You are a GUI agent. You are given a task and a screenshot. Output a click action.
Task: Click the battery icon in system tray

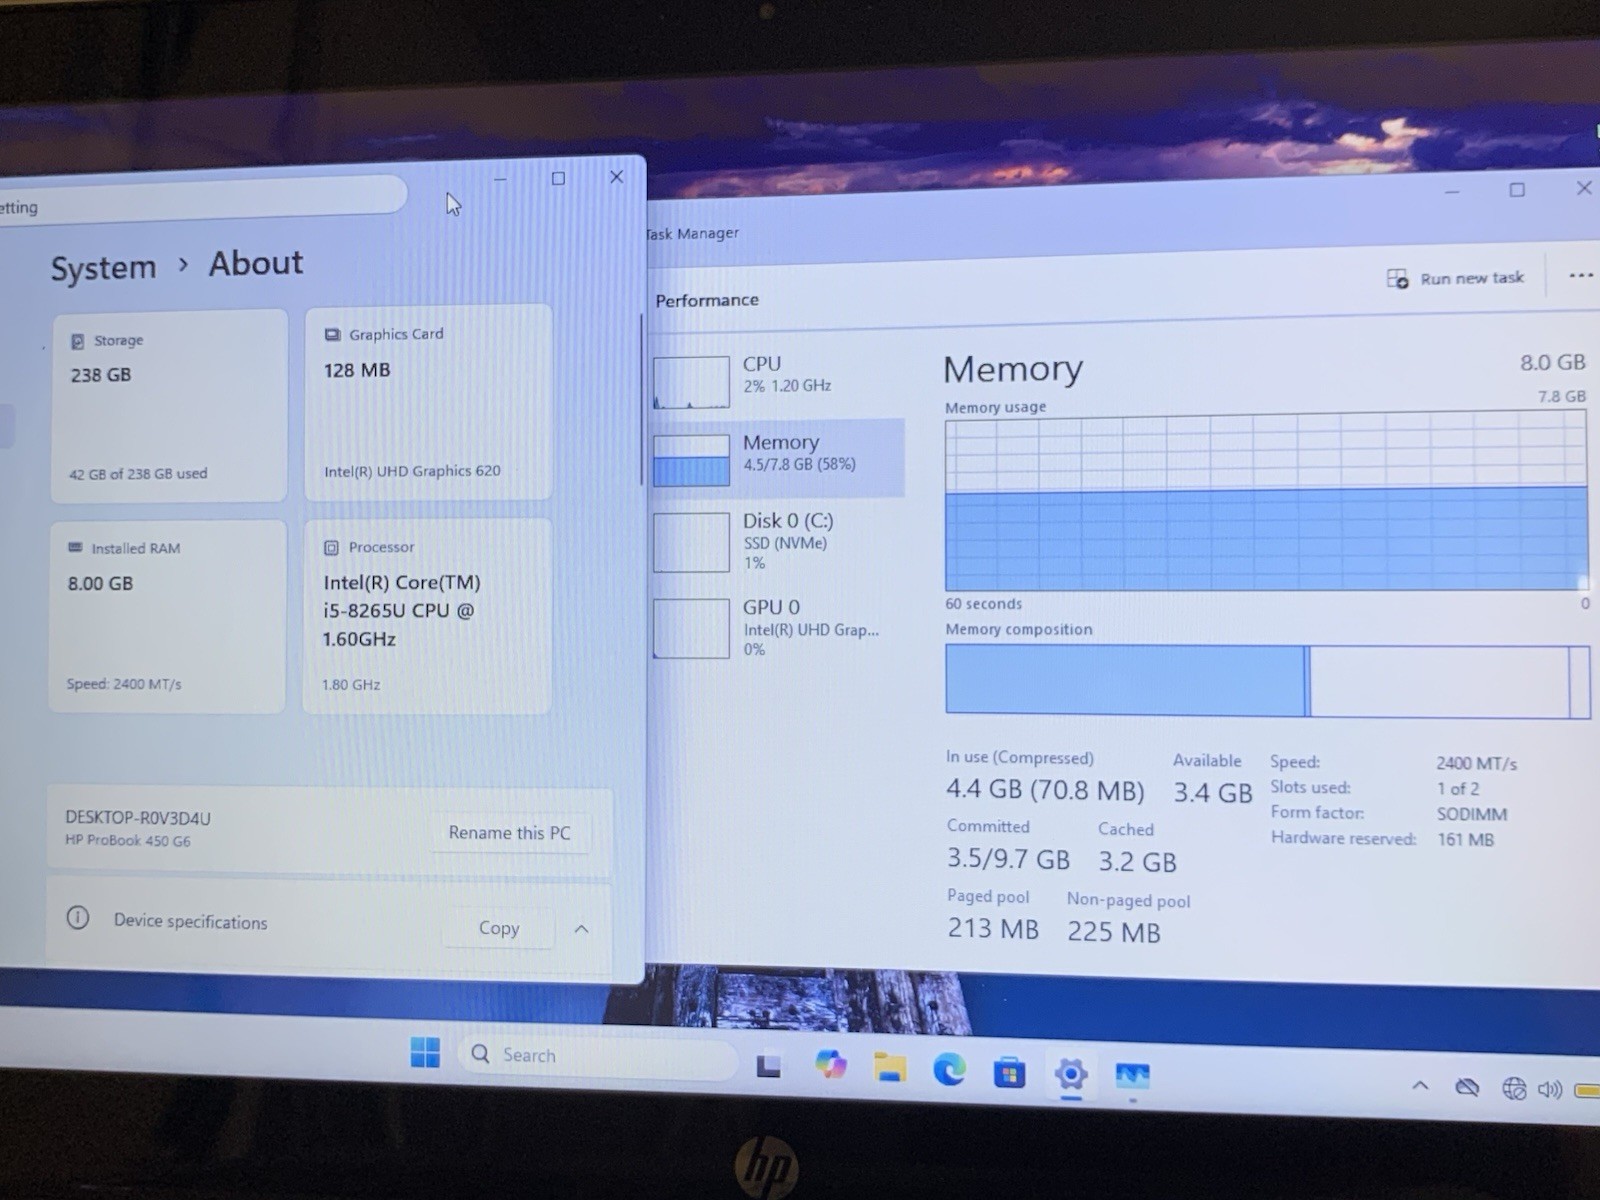(1587, 1090)
